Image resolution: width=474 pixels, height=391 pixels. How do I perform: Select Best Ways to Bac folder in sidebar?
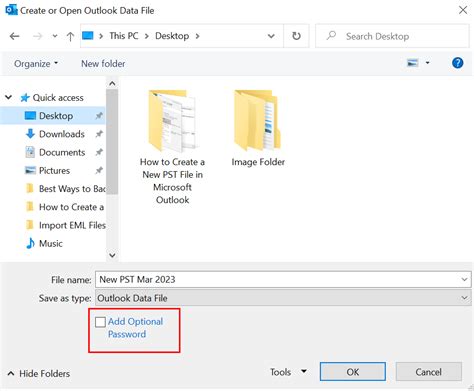point(72,189)
